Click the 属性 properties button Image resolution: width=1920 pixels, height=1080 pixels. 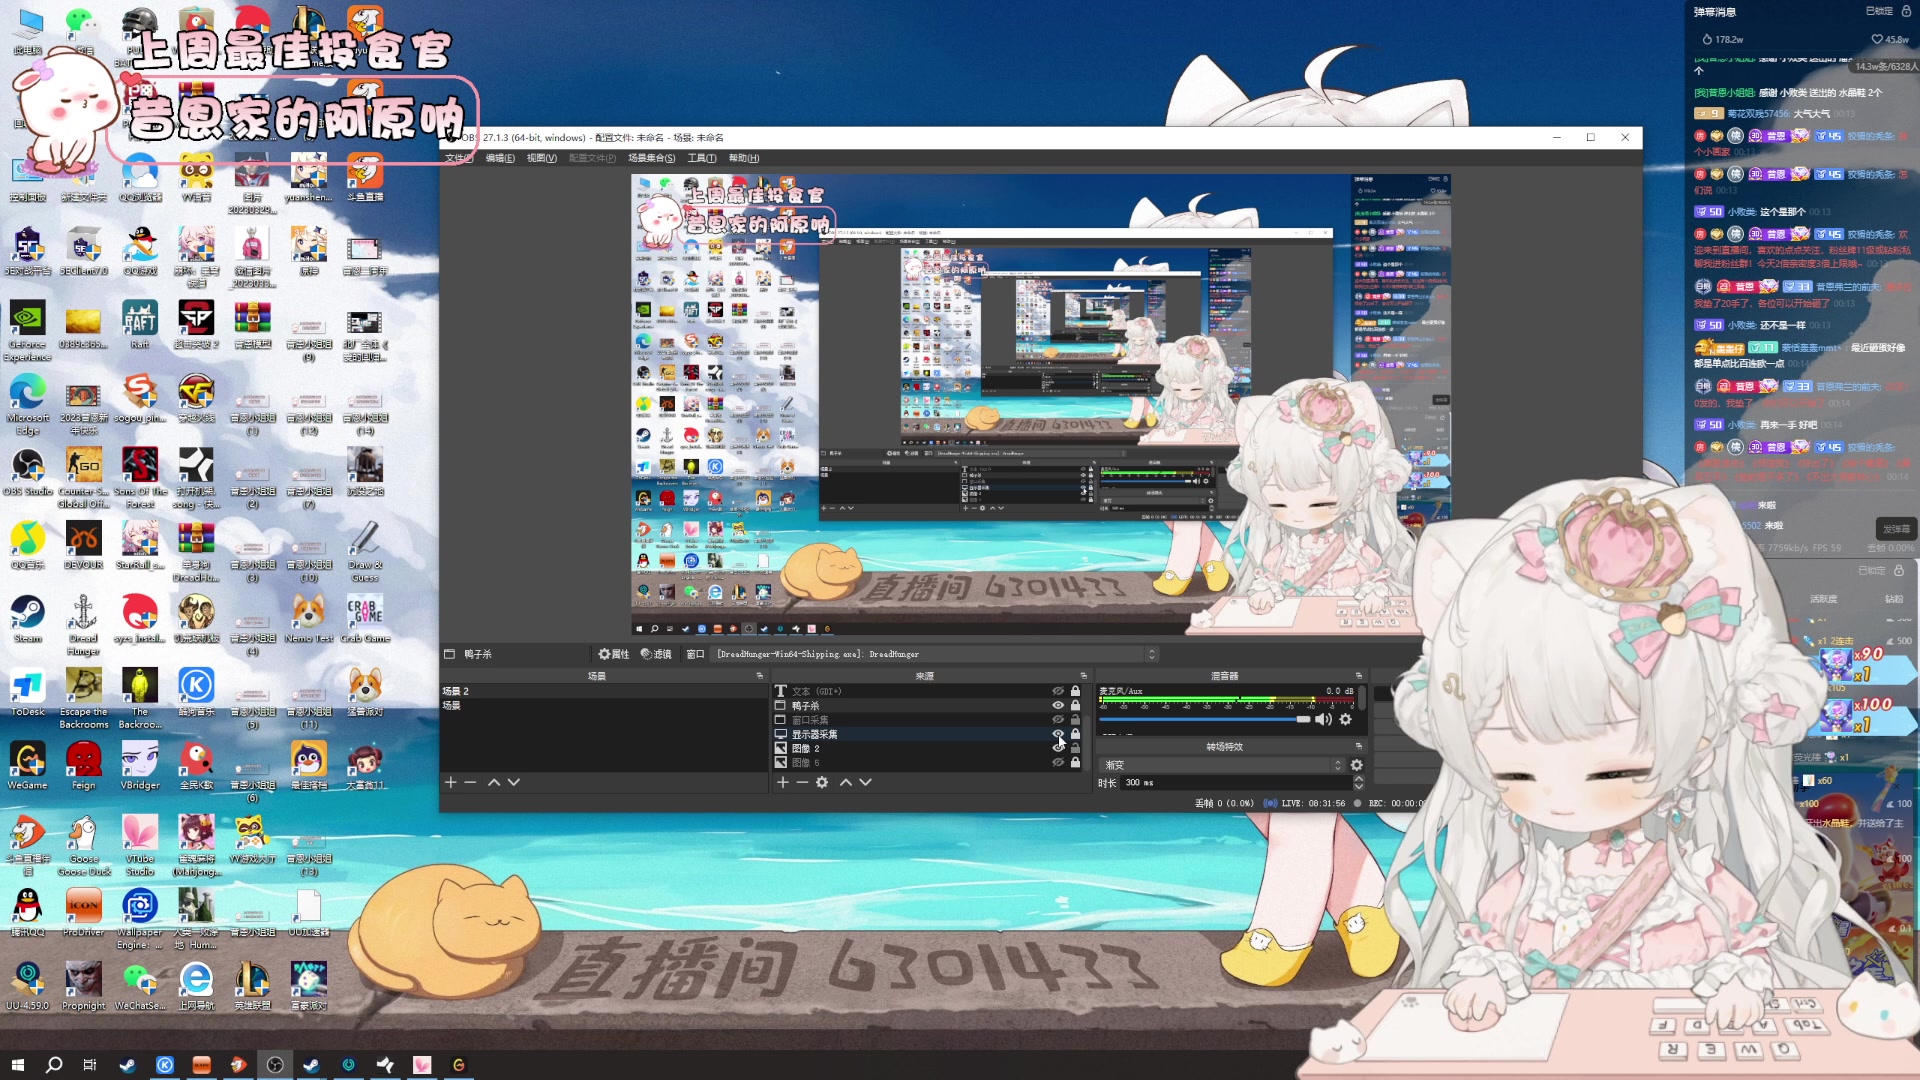614,654
